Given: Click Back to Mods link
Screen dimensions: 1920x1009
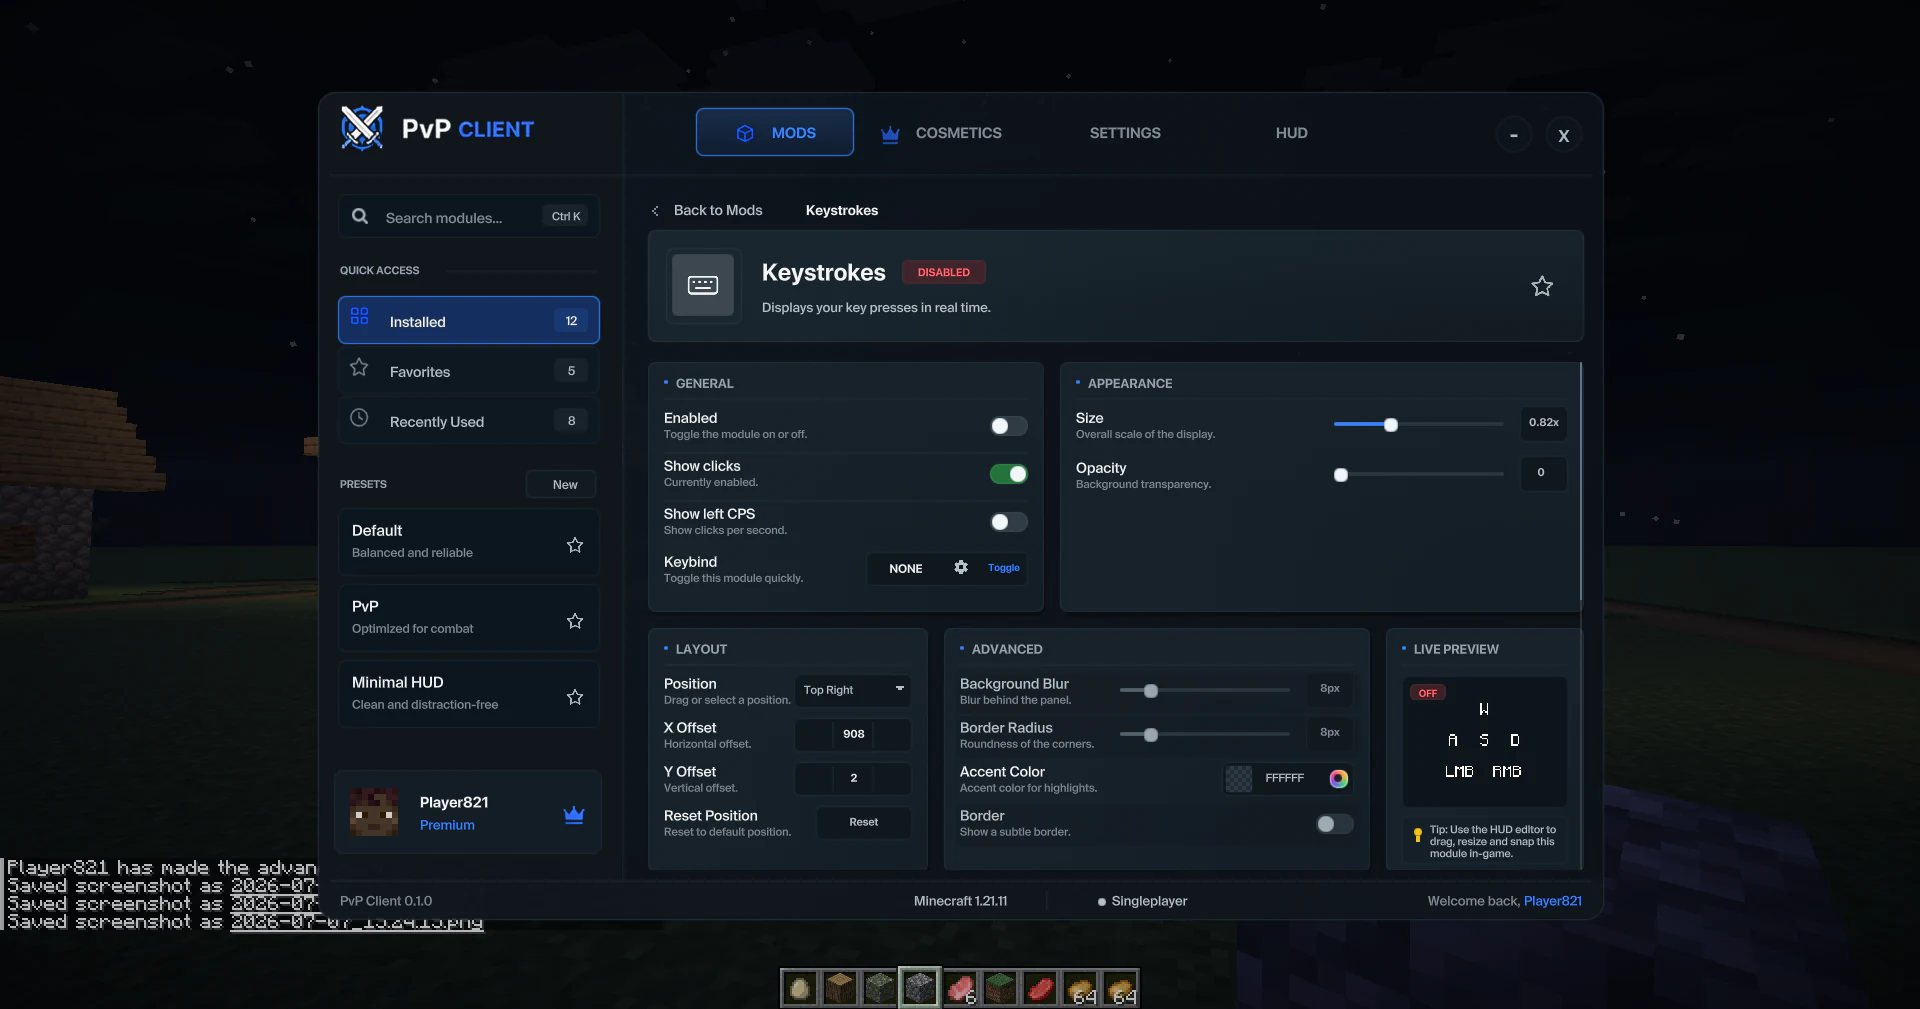Looking at the screenshot, I should coord(718,210).
